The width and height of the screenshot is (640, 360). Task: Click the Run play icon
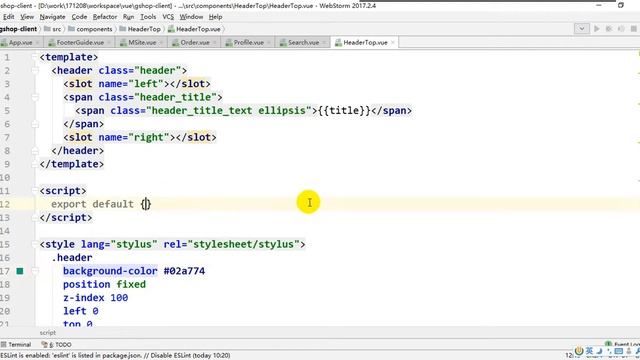click(597, 29)
